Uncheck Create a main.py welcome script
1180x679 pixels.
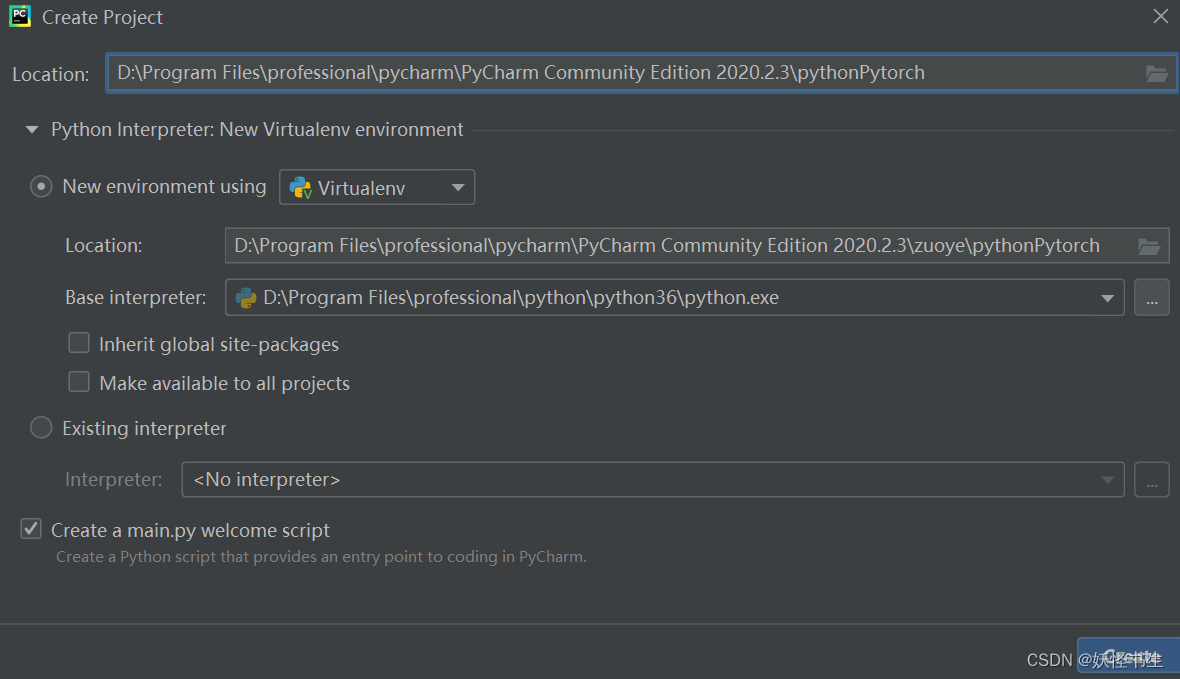coord(31,529)
